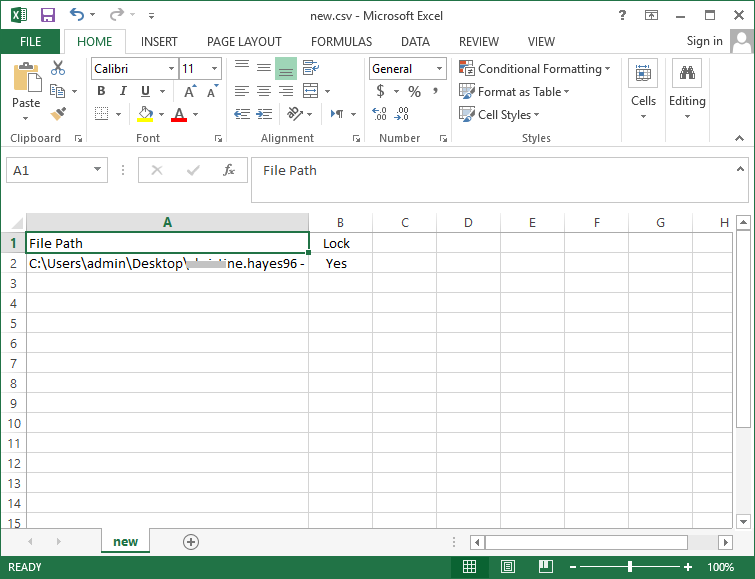Click Merge & Center icon
The width and height of the screenshot is (755, 579).
[311, 91]
